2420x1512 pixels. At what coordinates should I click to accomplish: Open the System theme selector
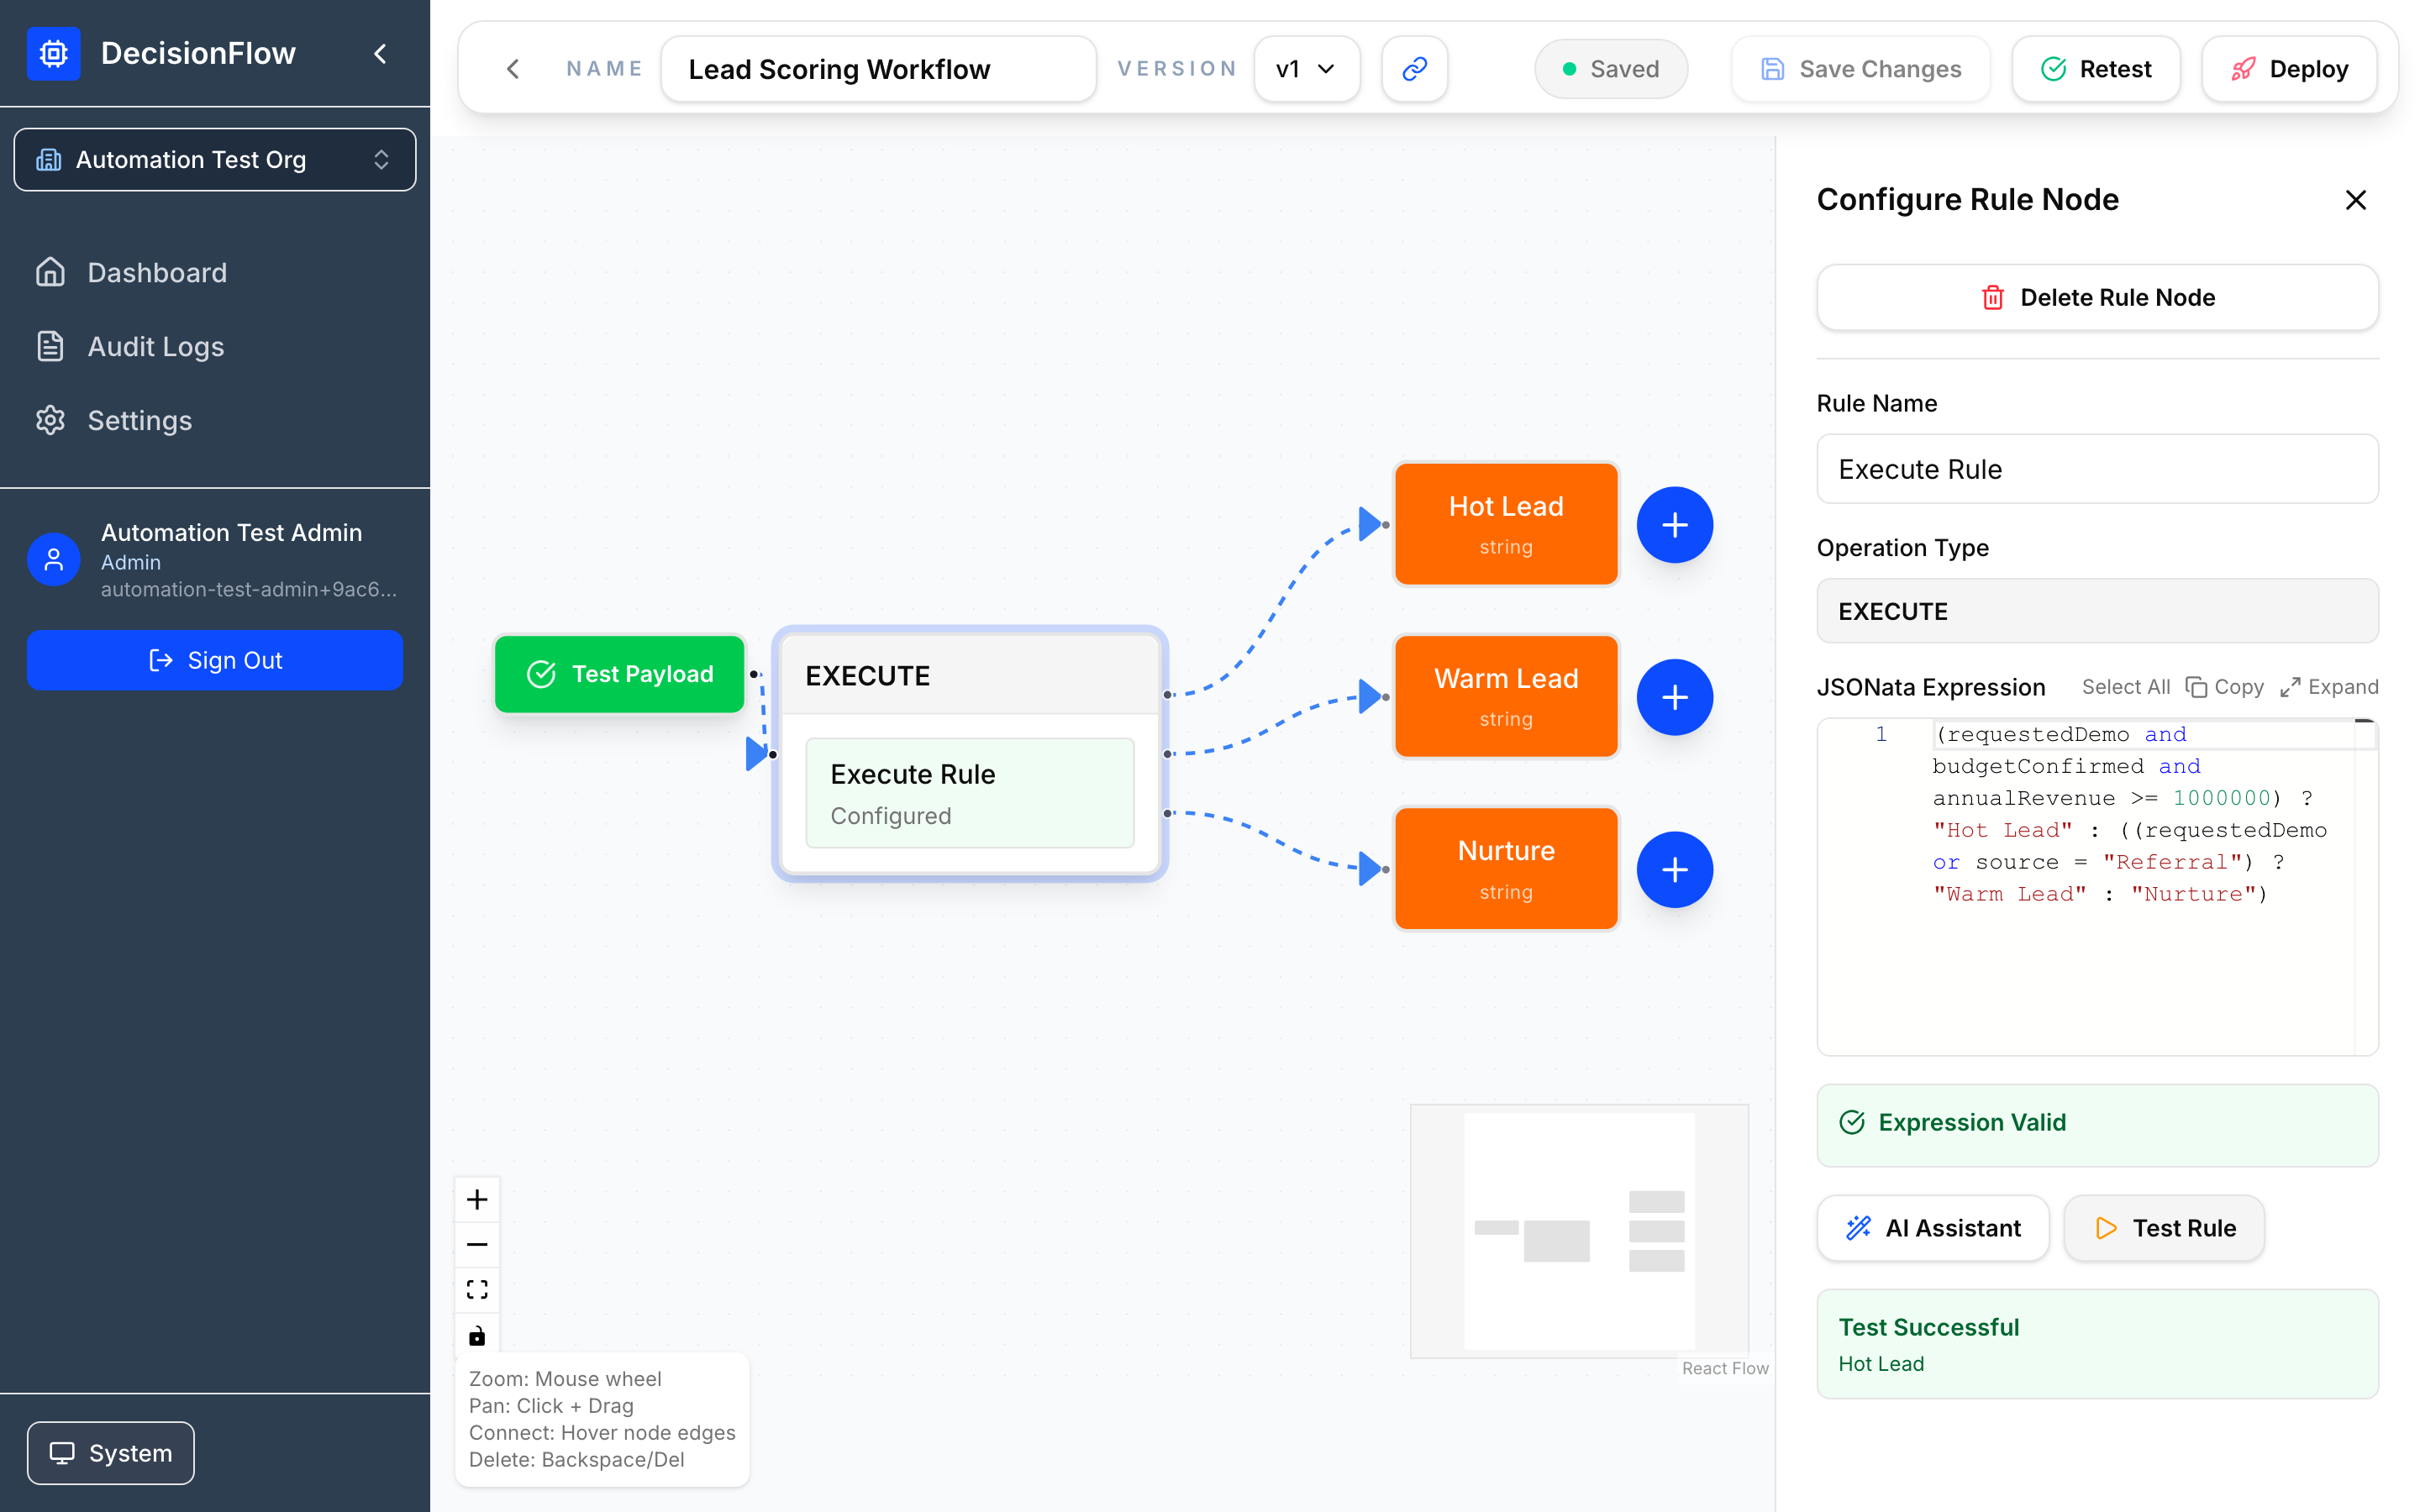pyautogui.click(x=111, y=1453)
